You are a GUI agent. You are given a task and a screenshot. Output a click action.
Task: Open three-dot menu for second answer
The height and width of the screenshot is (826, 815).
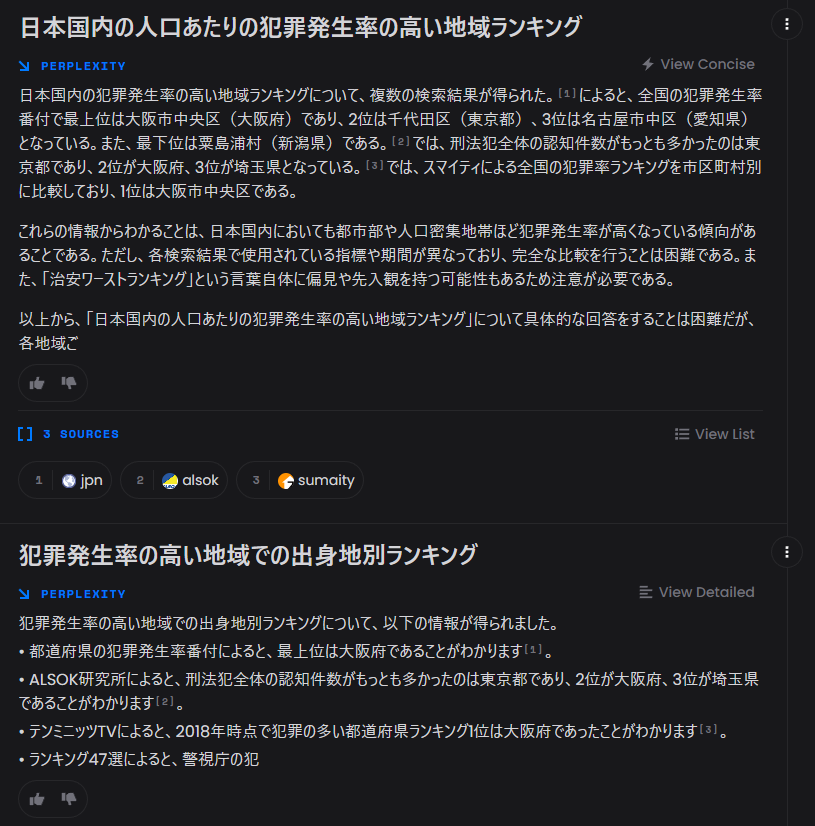pos(787,552)
